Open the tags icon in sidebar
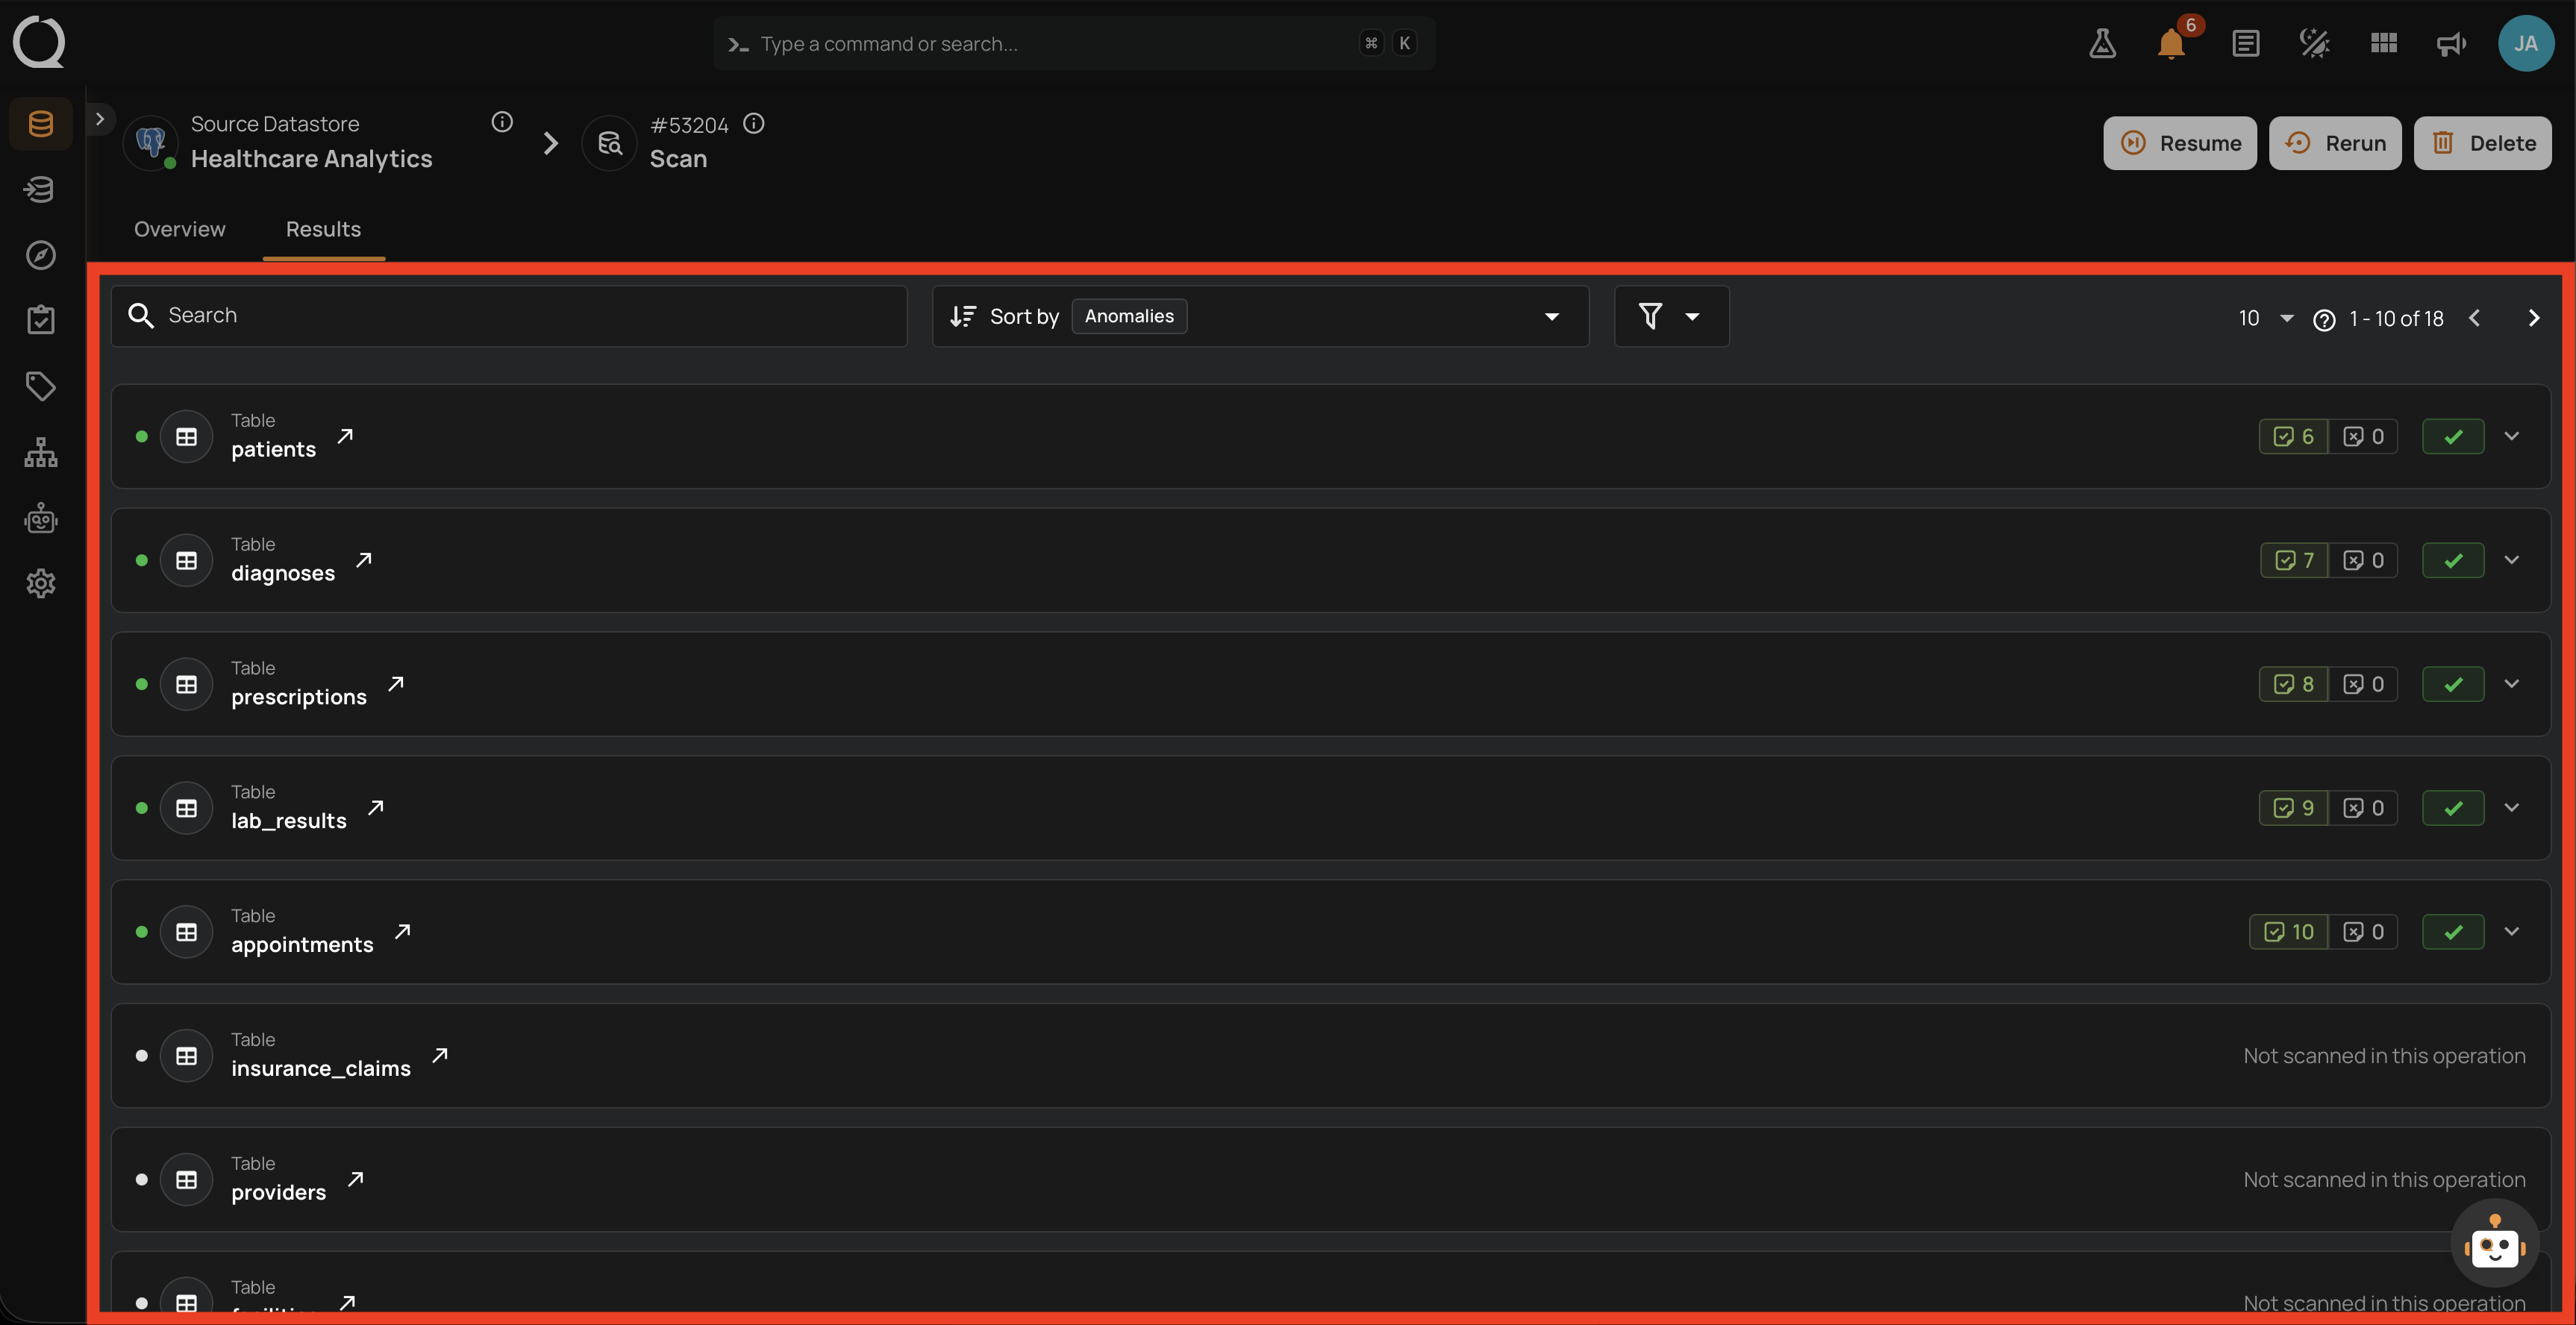This screenshot has width=2576, height=1325. coord(41,386)
